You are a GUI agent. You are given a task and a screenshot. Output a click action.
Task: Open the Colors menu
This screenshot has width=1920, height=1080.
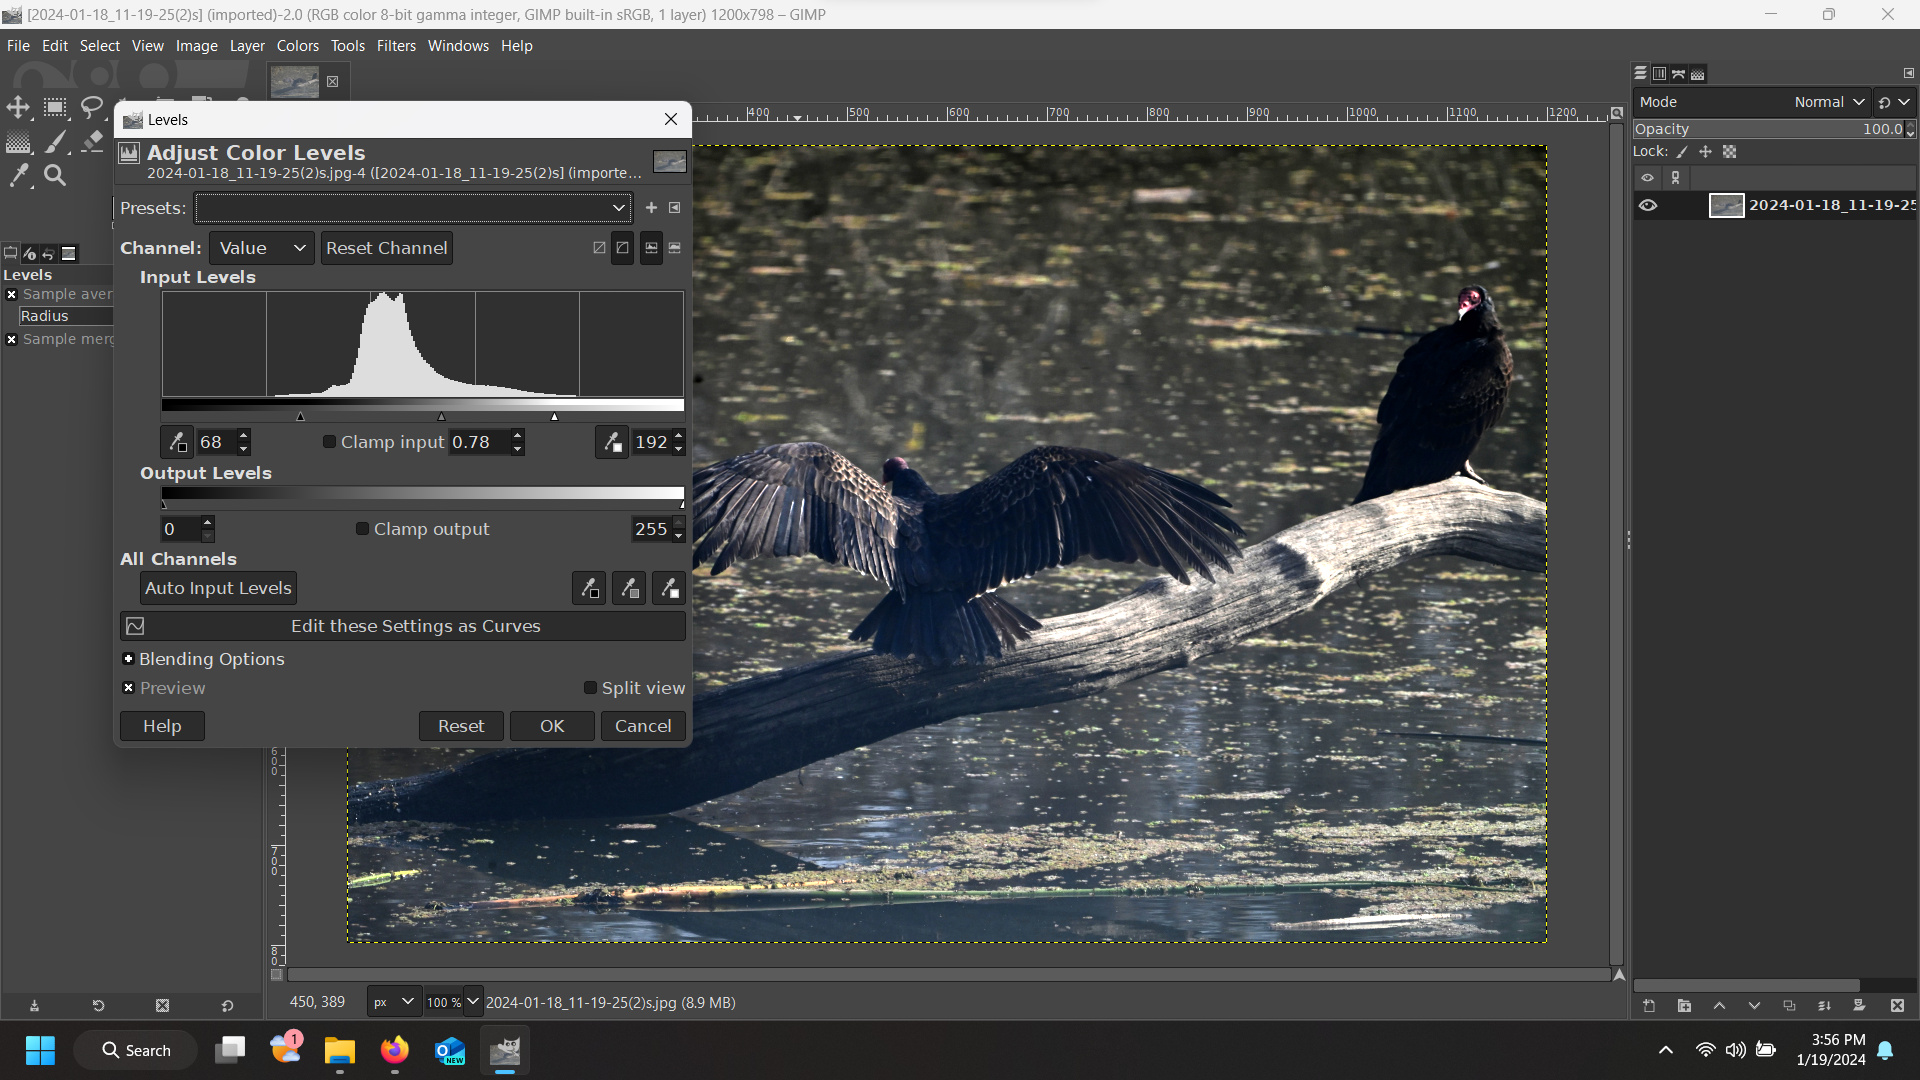[297, 46]
